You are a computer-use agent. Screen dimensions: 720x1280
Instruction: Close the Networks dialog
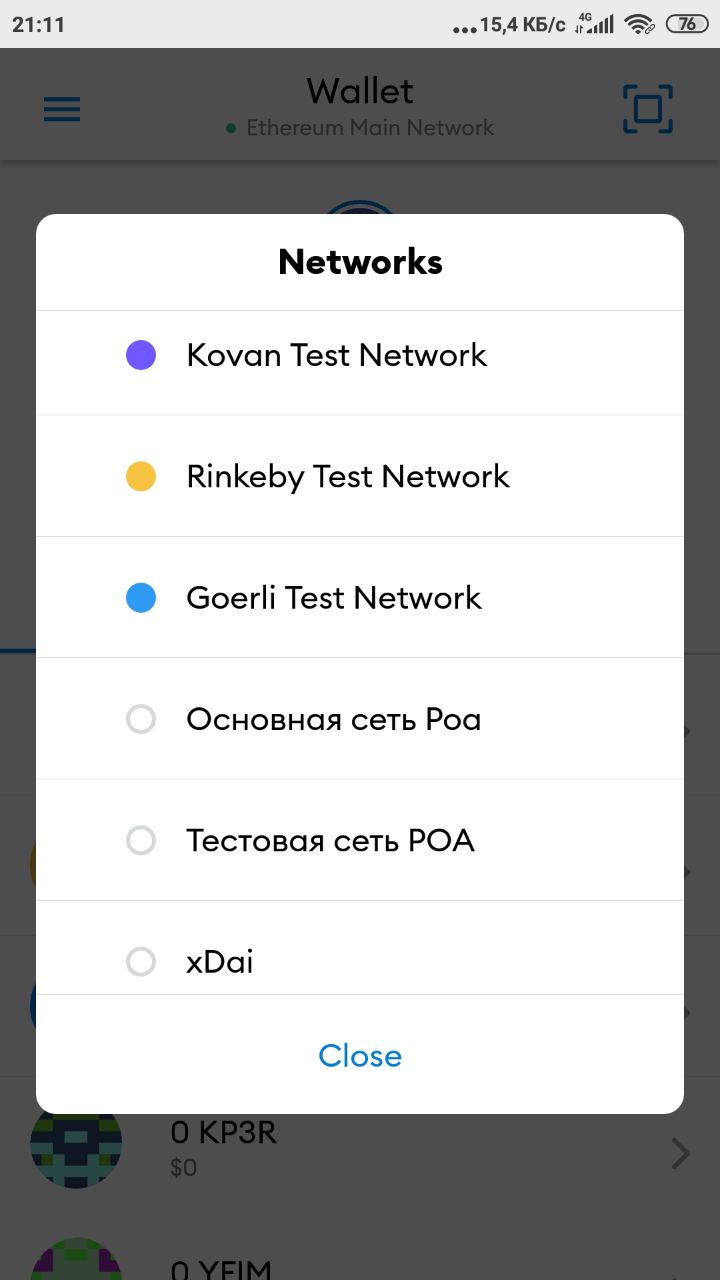[360, 1056]
